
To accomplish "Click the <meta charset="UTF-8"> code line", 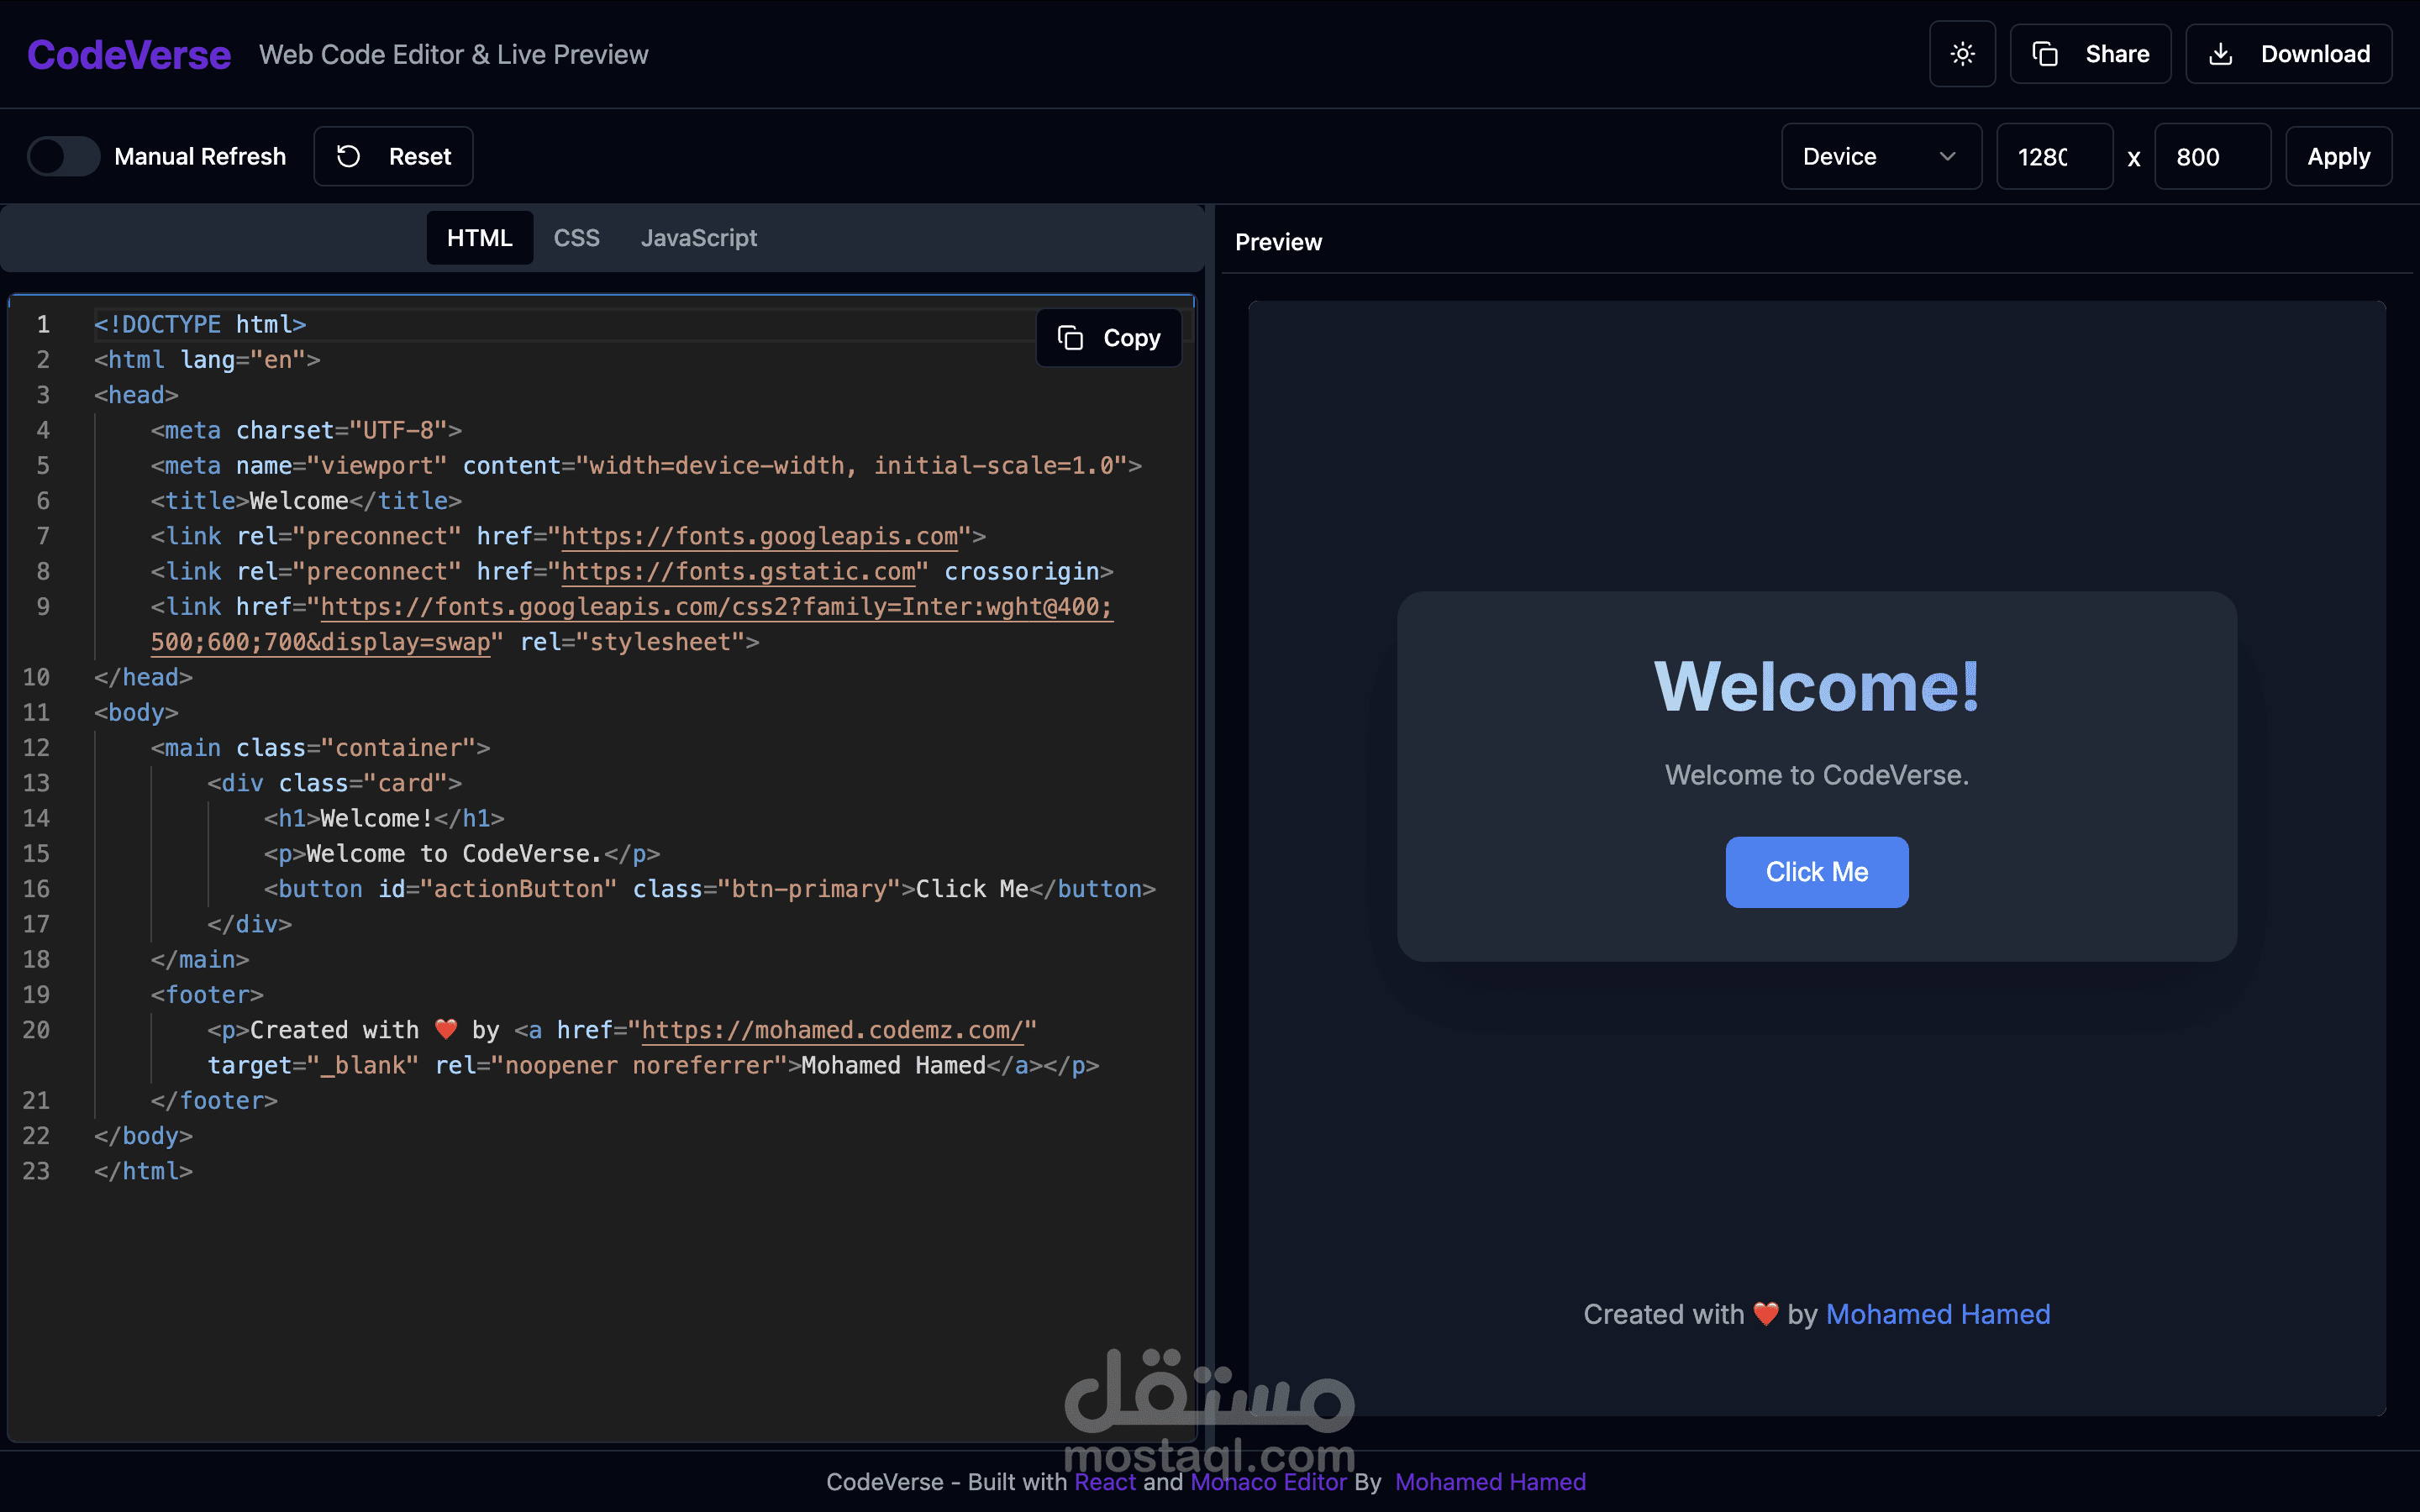I will (306, 430).
